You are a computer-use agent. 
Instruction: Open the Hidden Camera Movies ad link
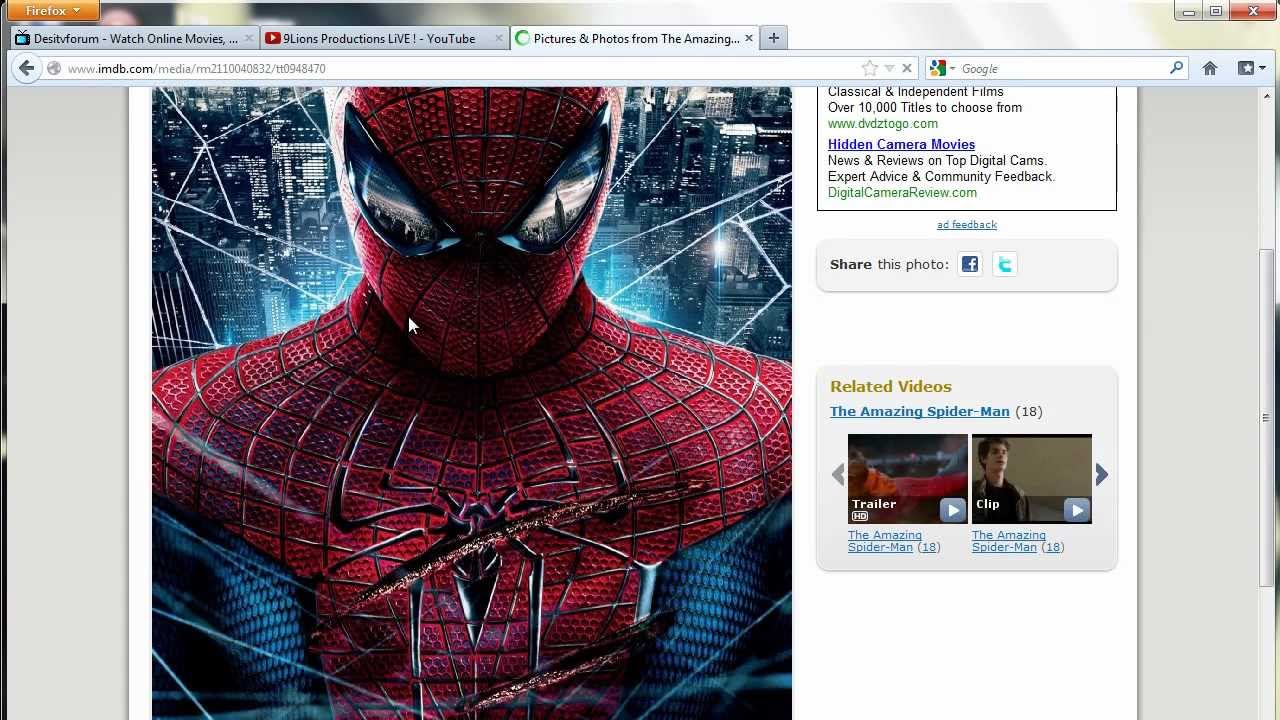901,144
